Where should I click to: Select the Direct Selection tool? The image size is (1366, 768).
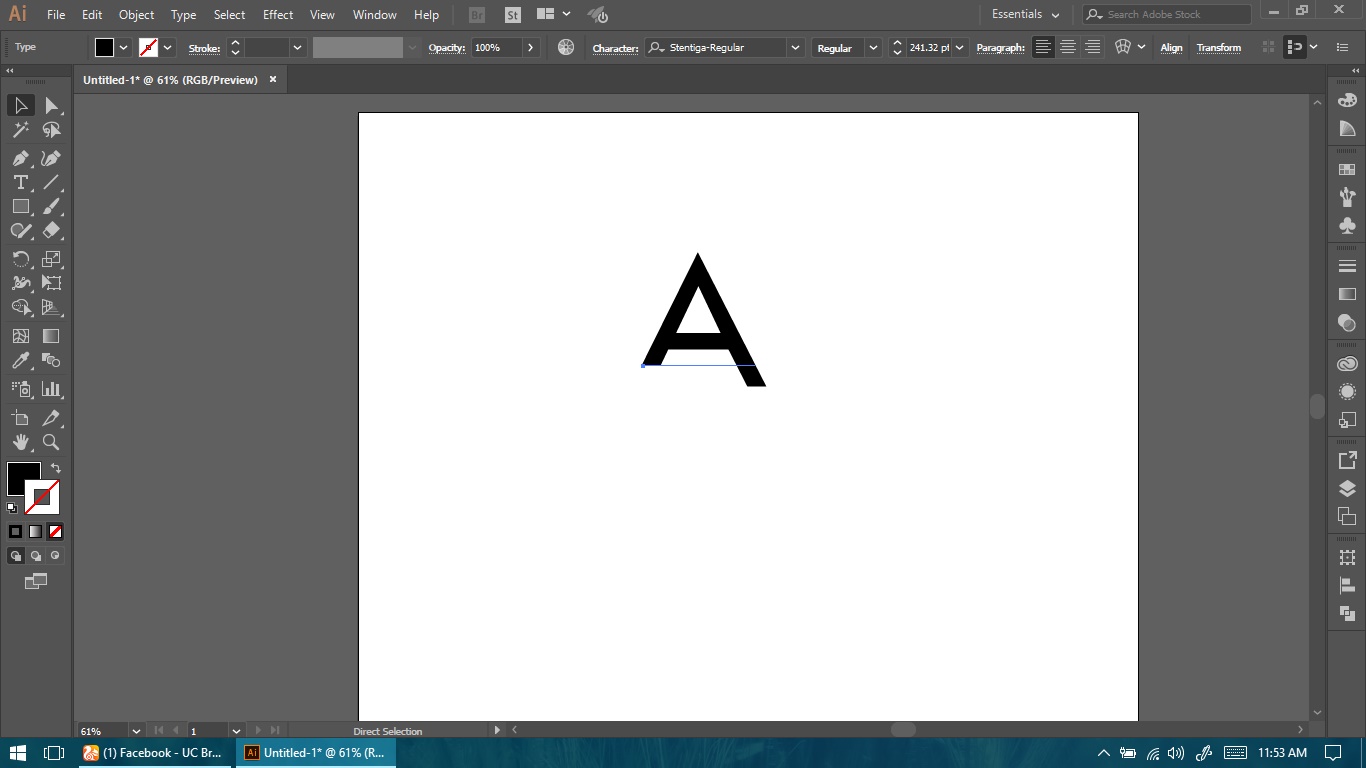coord(51,105)
